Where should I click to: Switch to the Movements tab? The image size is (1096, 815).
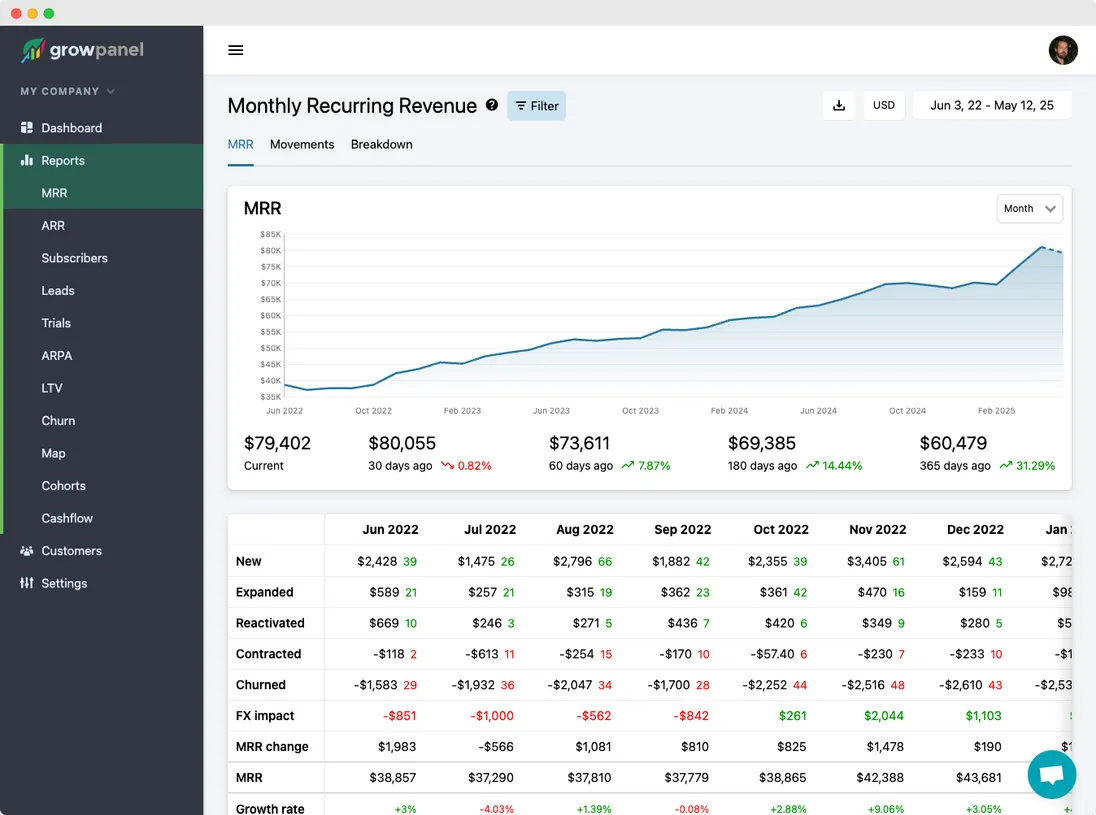click(x=302, y=144)
